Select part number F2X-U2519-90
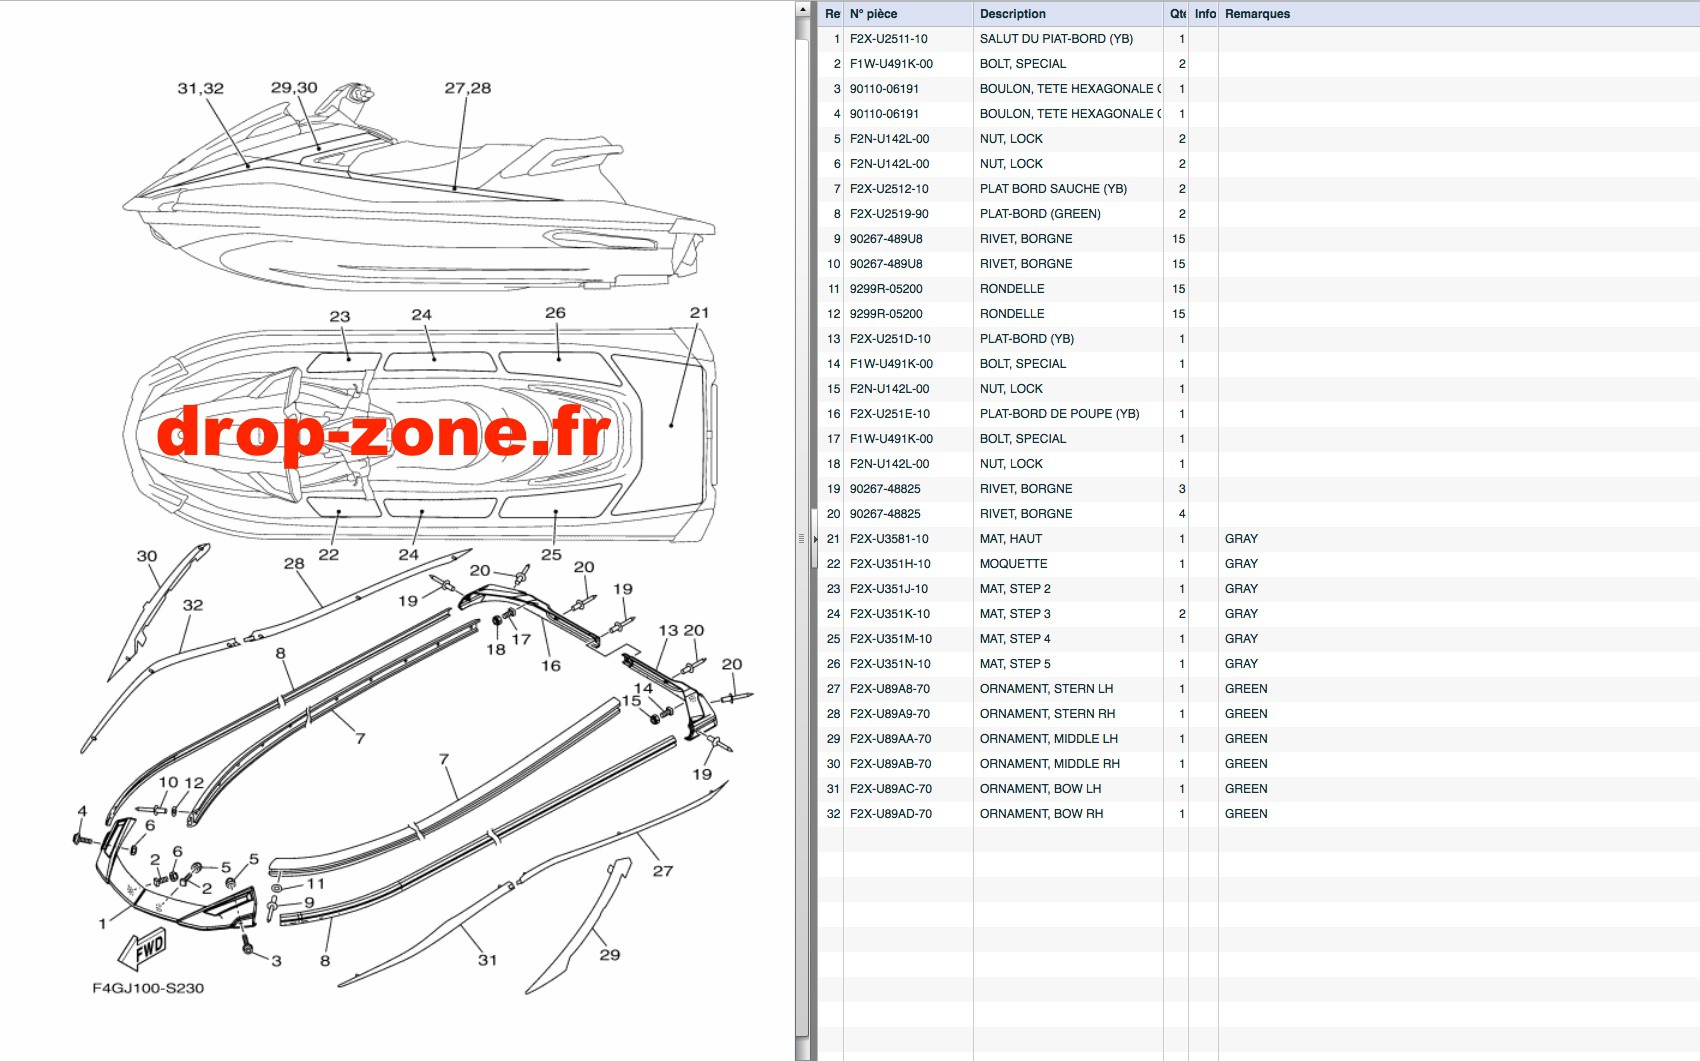Viewport: 1700px width, 1061px height. [x=889, y=214]
